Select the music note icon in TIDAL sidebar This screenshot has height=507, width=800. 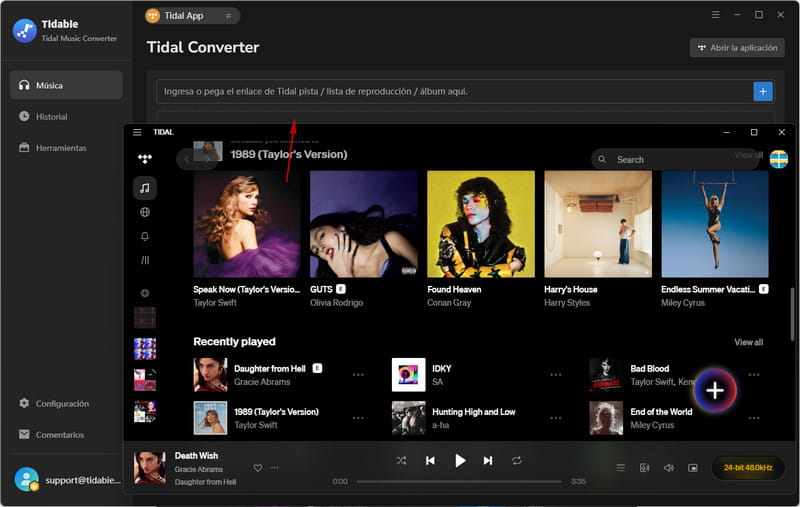coord(145,188)
